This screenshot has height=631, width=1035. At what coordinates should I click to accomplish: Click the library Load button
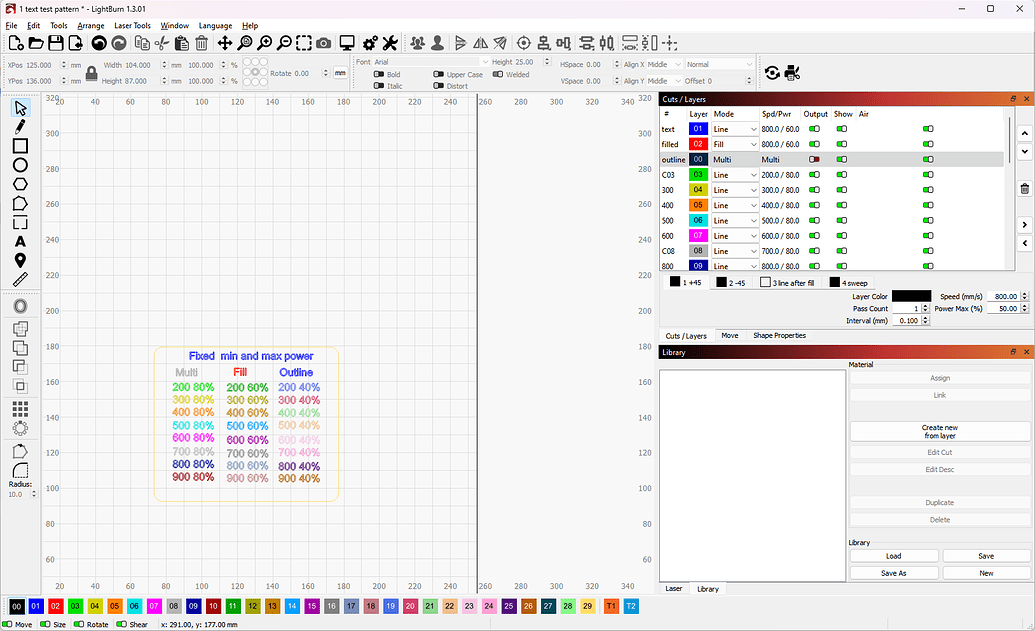point(894,556)
